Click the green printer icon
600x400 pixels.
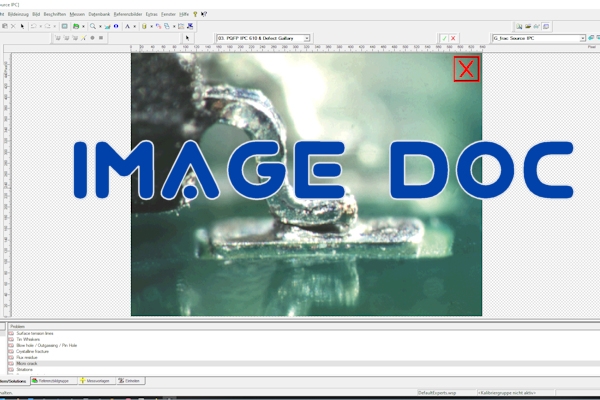pyautogui.click(x=76, y=26)
